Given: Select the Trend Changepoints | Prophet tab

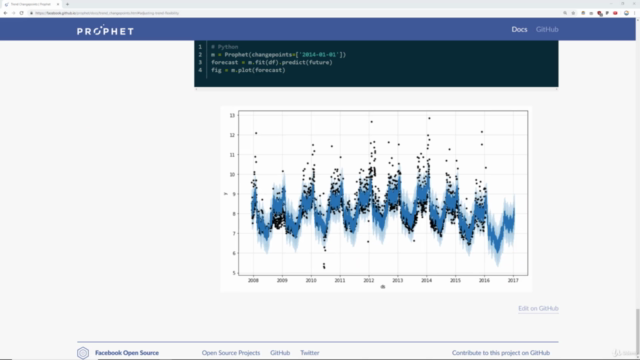Looking at the screenshot, I should point(31,4).
